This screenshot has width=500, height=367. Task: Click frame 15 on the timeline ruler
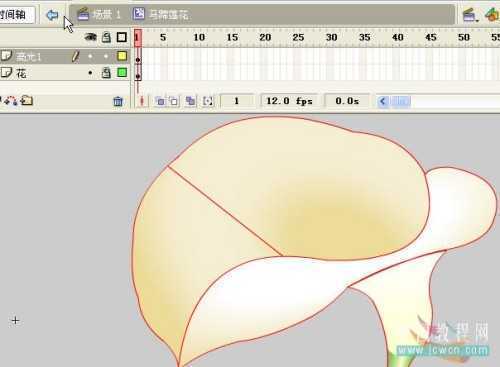pyautogui.click(x=232, y=37)
